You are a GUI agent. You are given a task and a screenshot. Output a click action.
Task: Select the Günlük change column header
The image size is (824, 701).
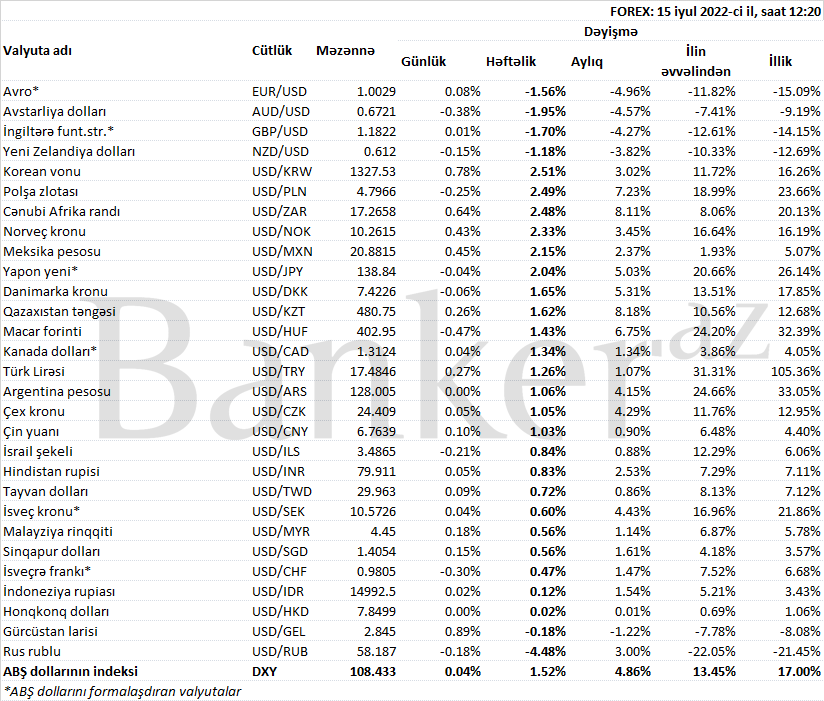423,61
